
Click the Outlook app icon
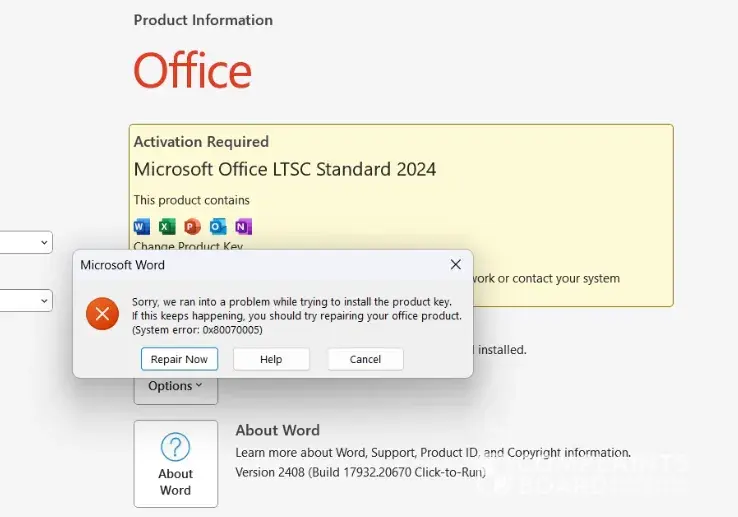pos(218,226)
